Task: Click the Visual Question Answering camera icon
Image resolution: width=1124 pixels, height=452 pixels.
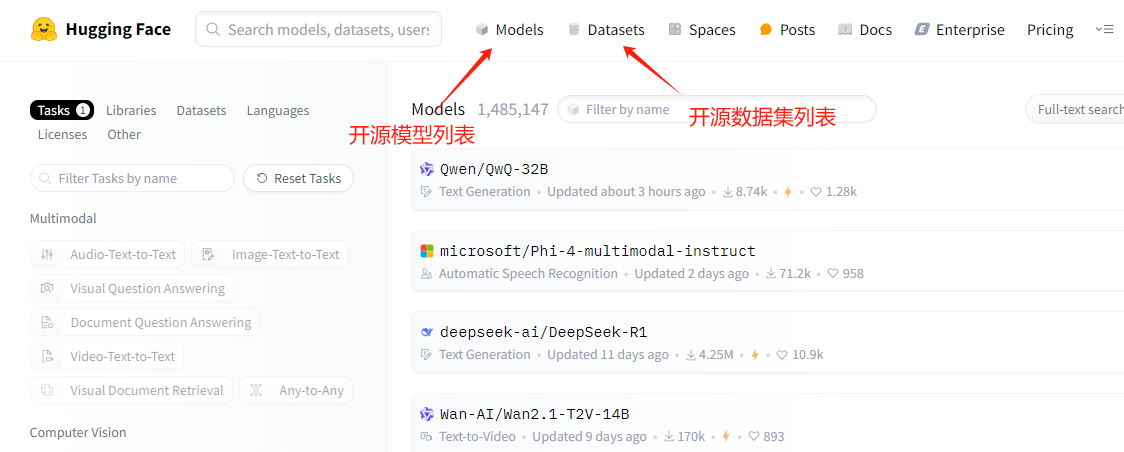Action: click(47, 288)
